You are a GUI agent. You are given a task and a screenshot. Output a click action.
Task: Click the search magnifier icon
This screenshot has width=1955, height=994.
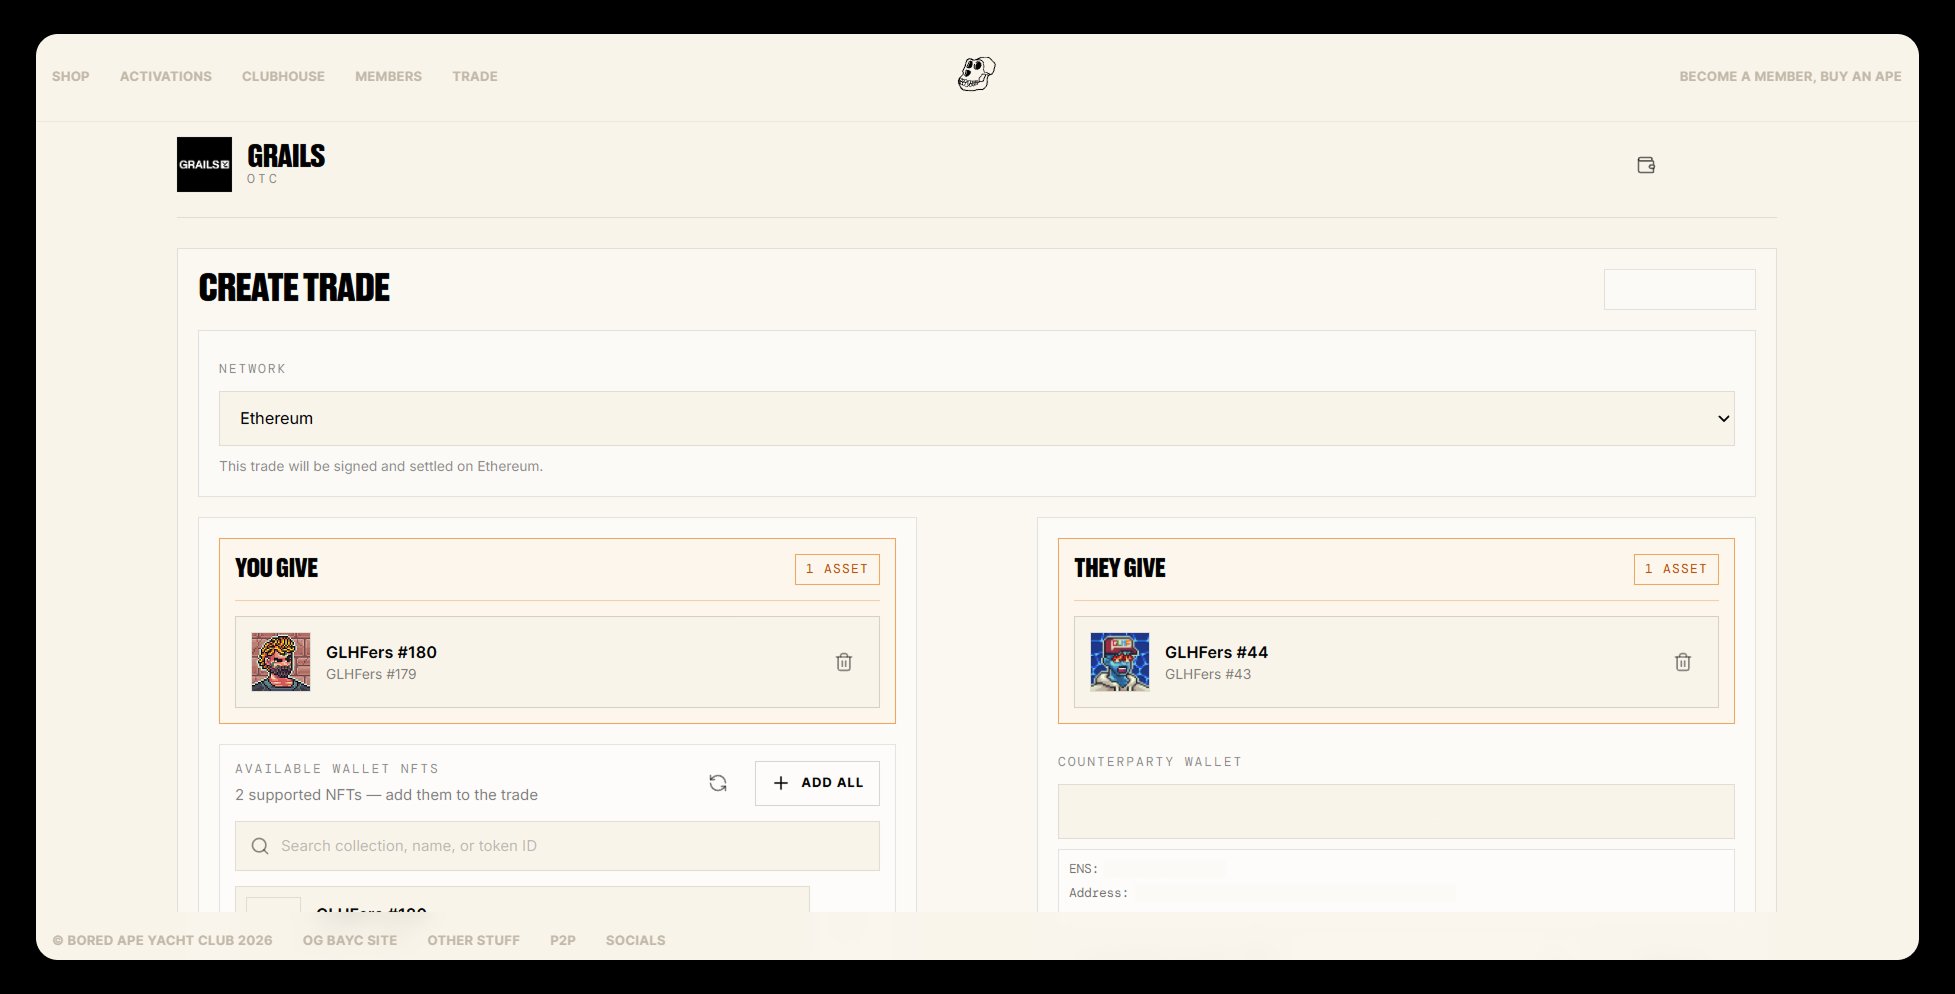pyautogui.click(x=260, y=846)
